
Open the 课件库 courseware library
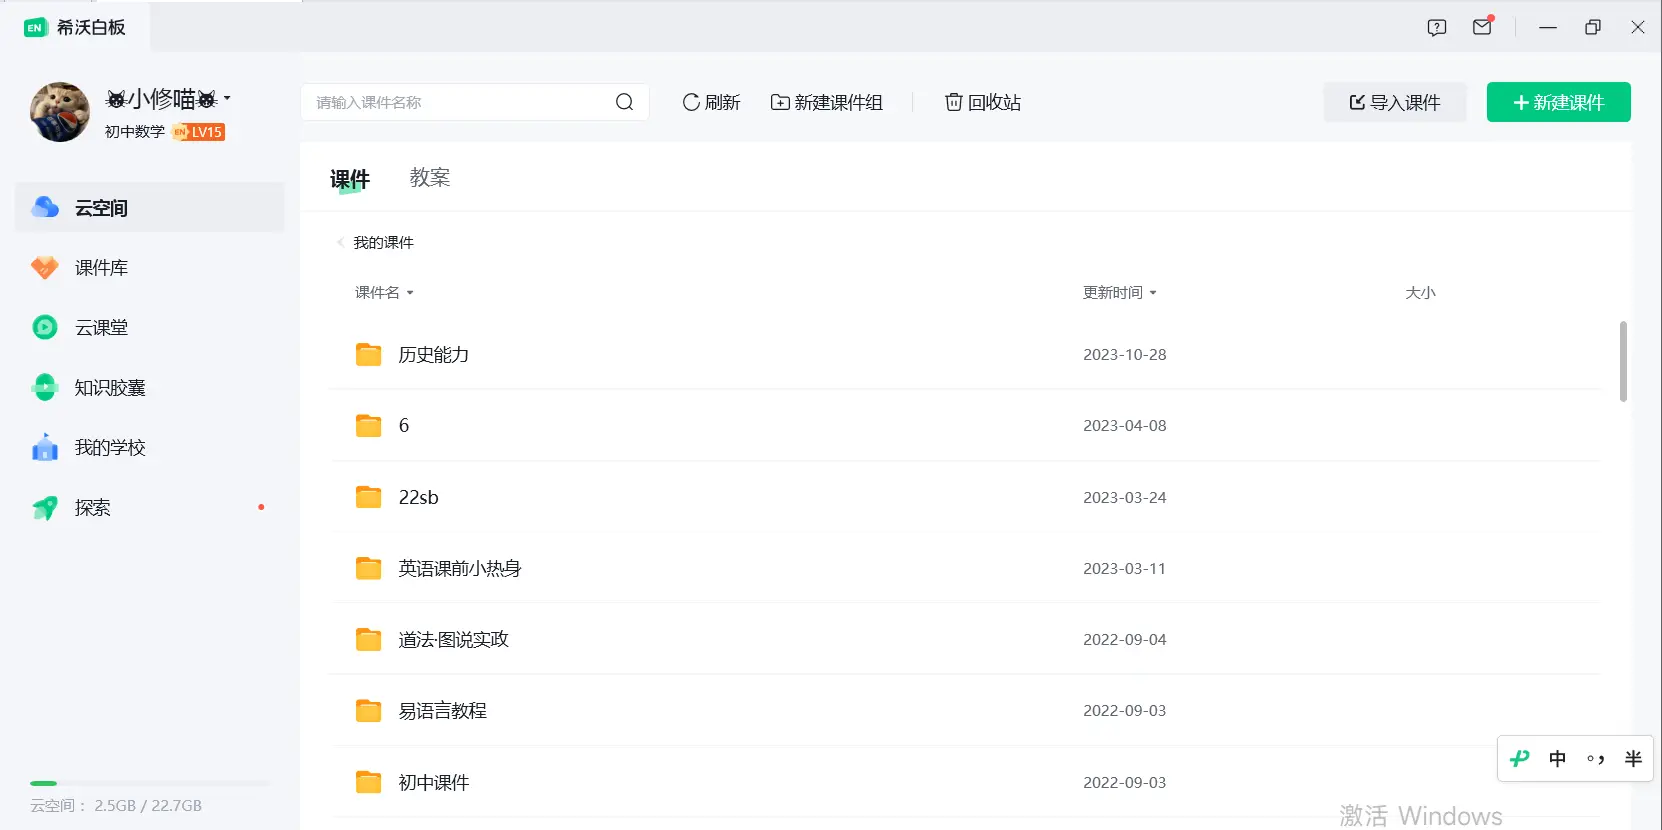tap(101, 268)
